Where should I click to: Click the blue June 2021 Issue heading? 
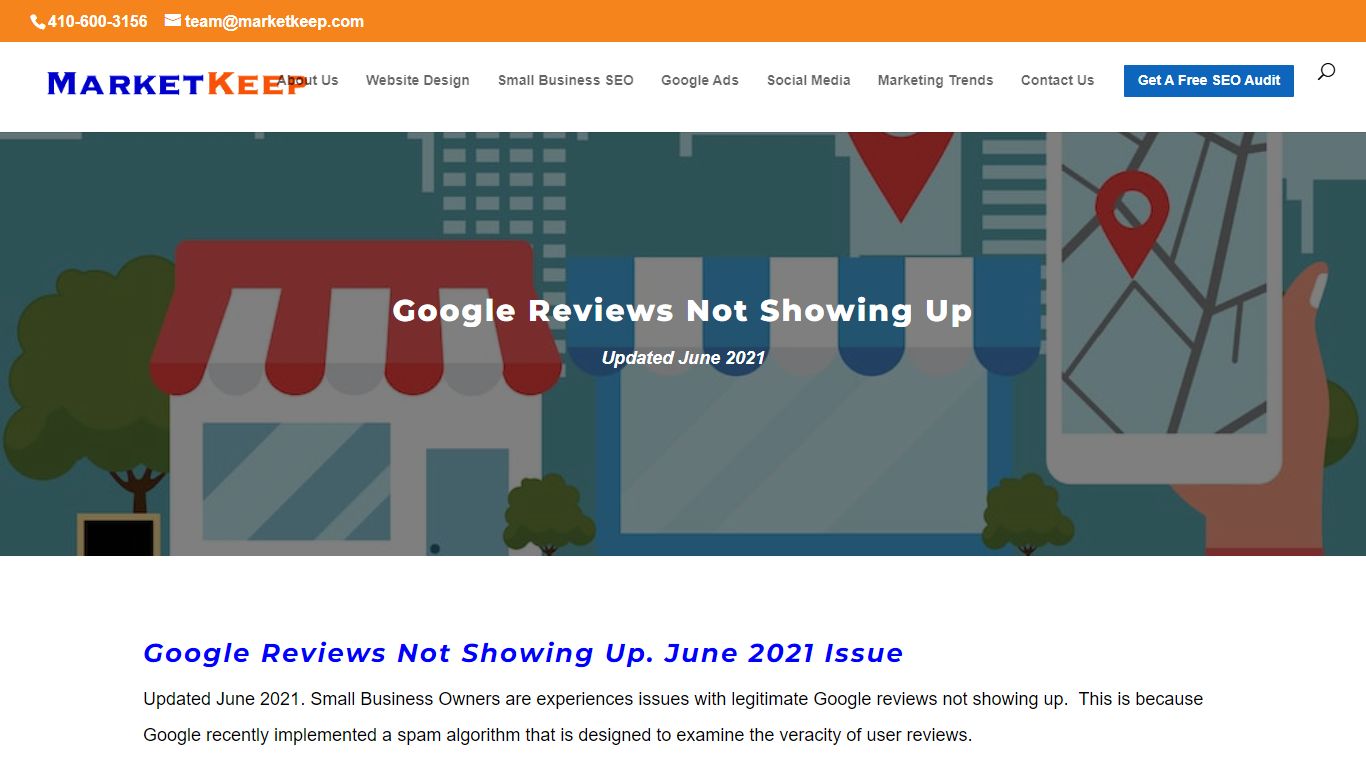pyautogui.click(x=523, y=653)
